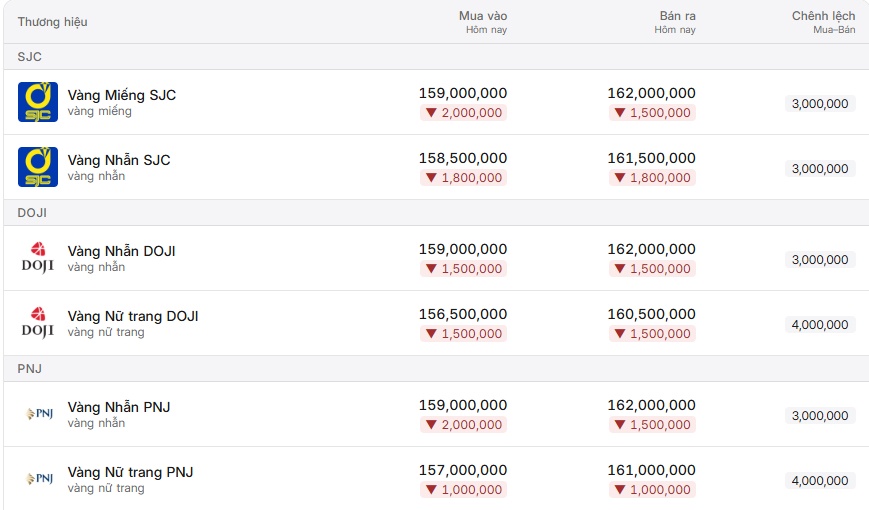Click the DOJI group section header

coord(436,213)
